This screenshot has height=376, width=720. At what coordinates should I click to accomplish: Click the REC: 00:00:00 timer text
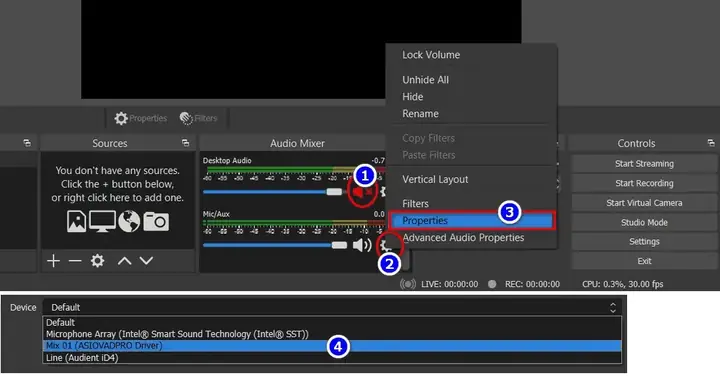[532, 284]
